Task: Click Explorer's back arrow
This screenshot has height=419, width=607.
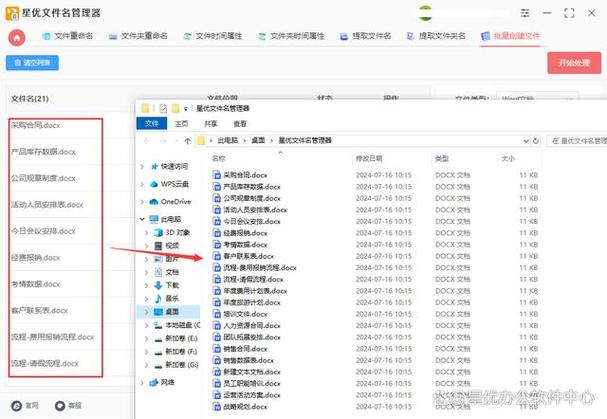Action: coord(147,141)
